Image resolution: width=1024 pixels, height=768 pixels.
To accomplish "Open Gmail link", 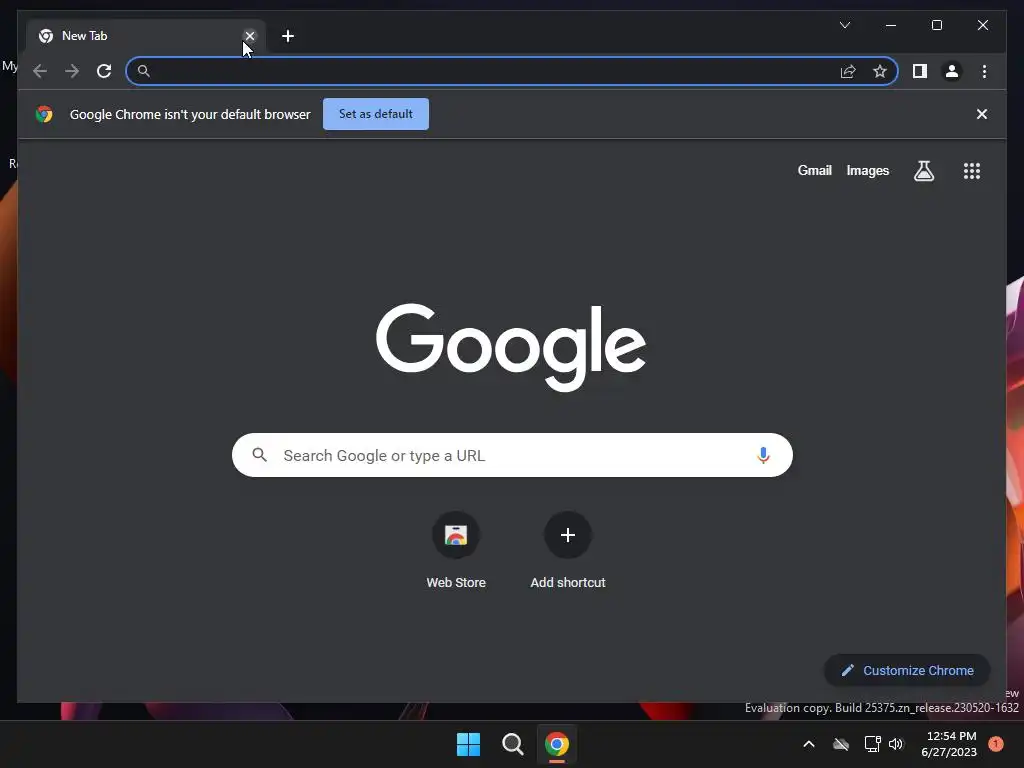I will [814, 170].
